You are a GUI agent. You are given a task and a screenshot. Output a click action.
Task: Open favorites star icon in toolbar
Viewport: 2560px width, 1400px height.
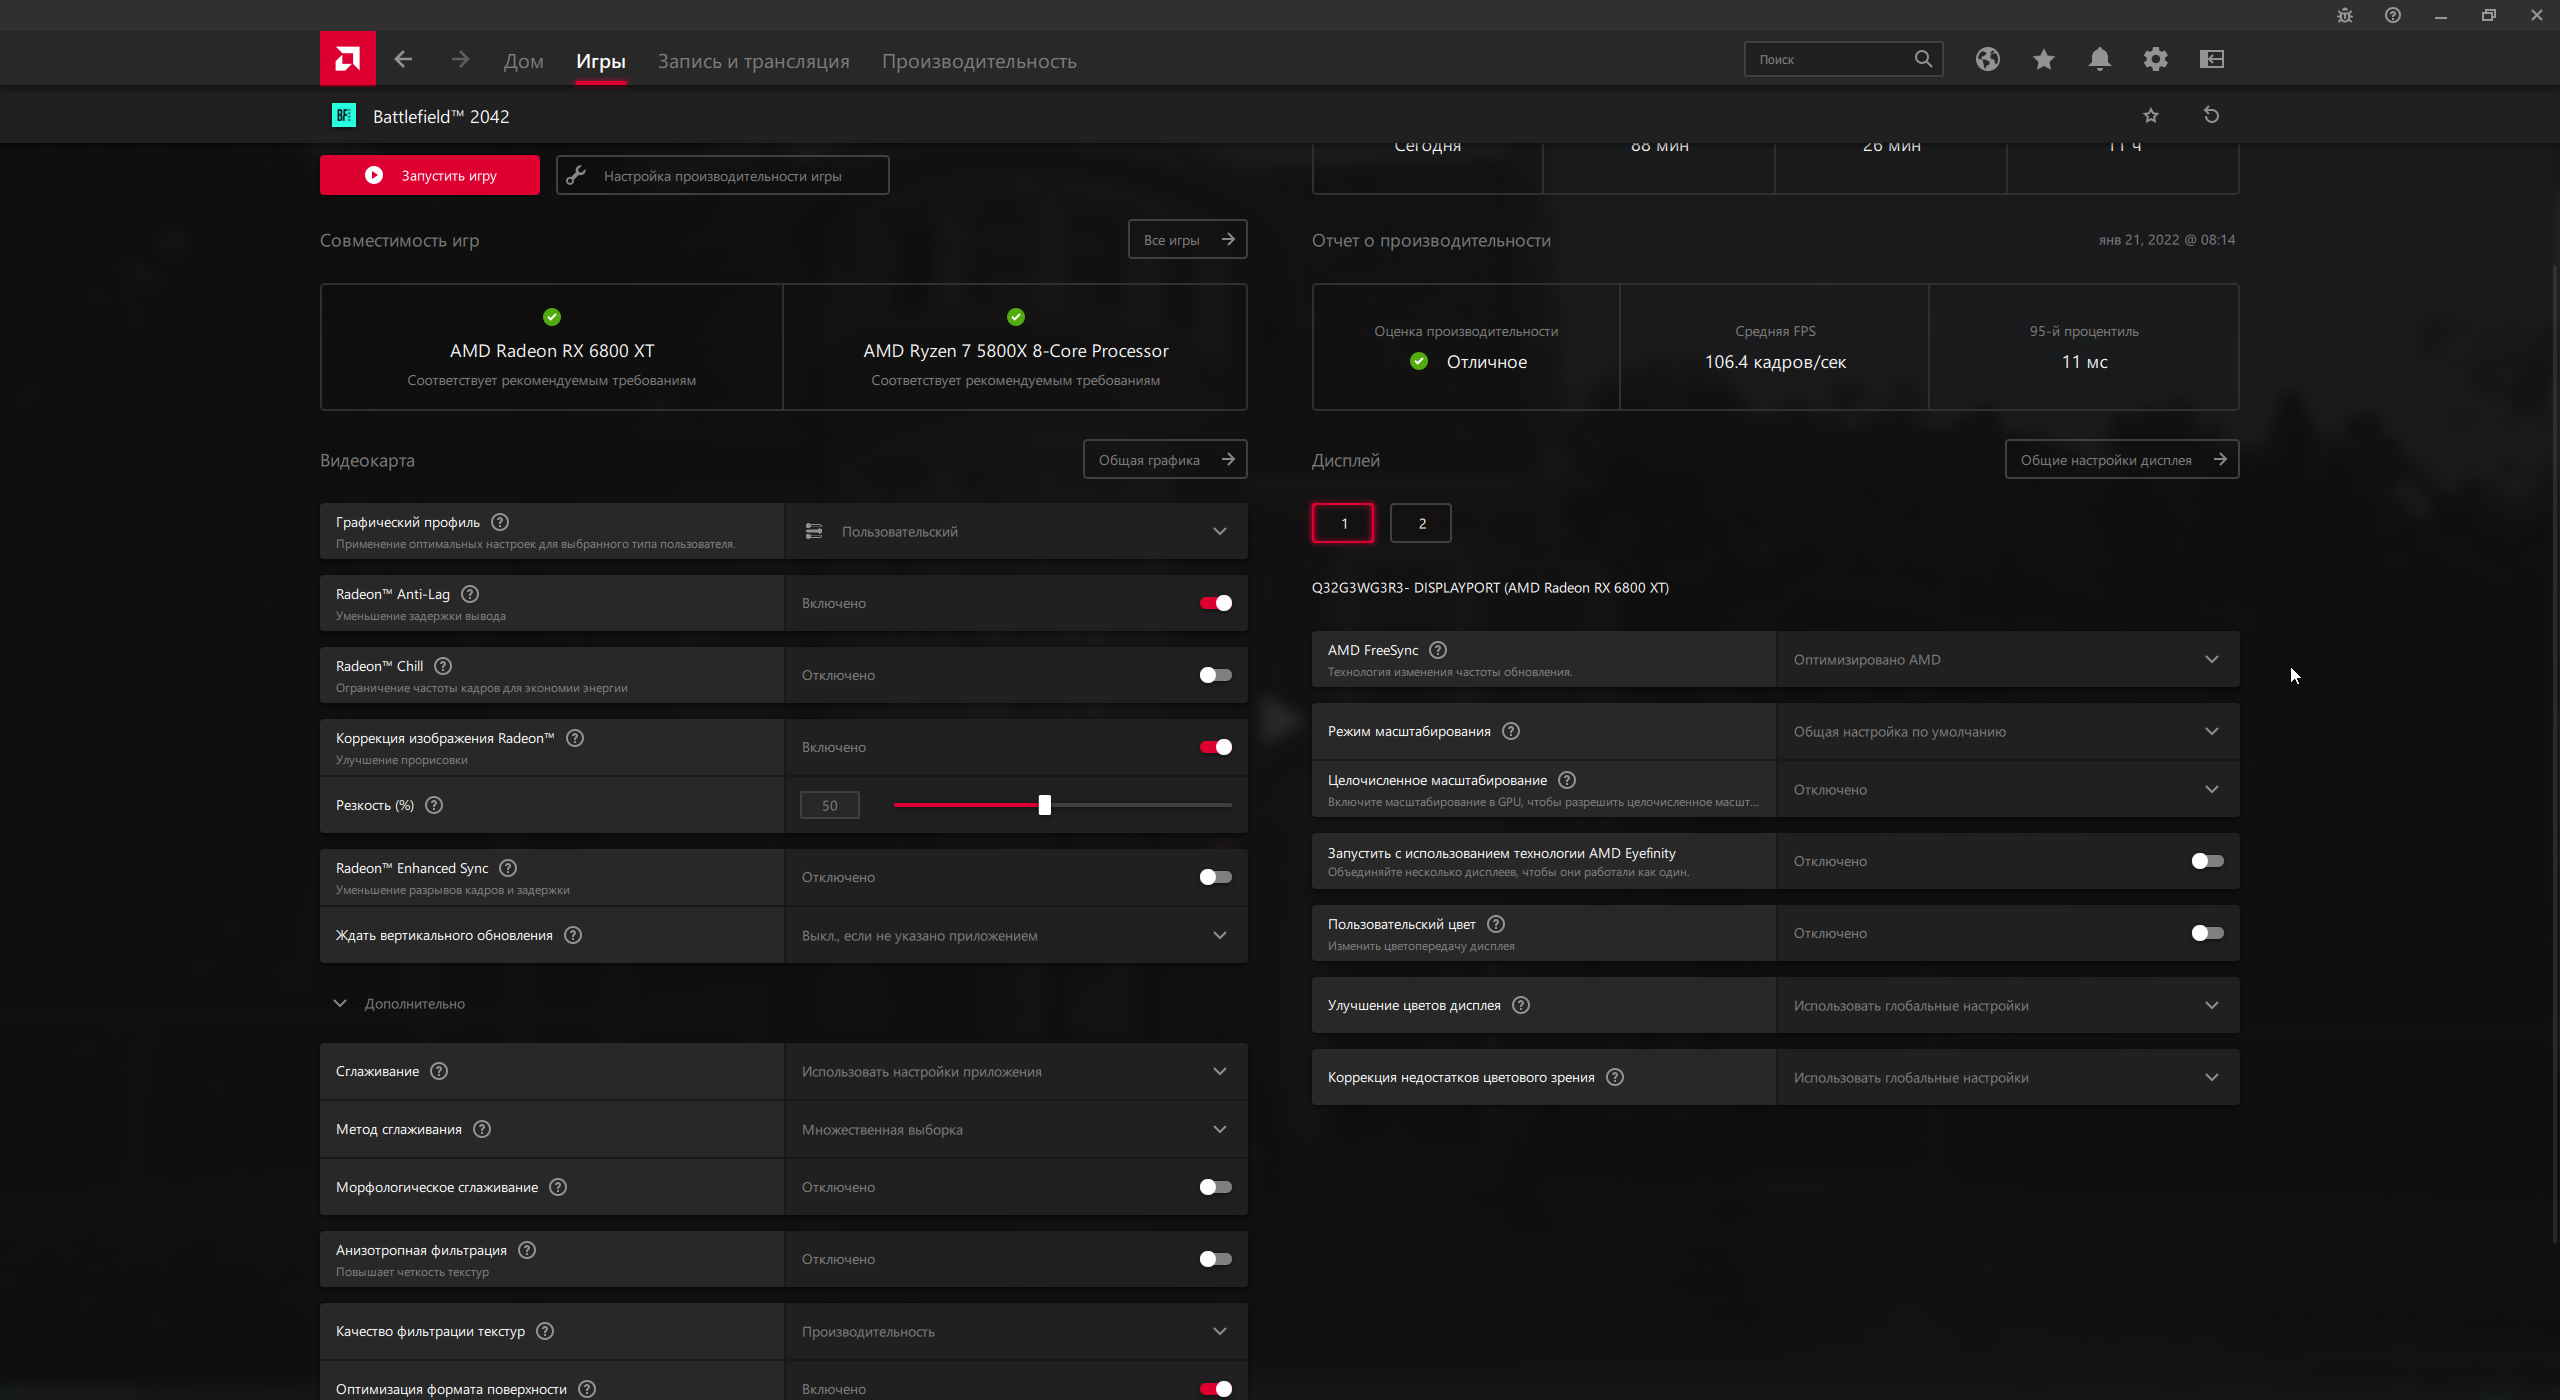[x=2043, y=59]
